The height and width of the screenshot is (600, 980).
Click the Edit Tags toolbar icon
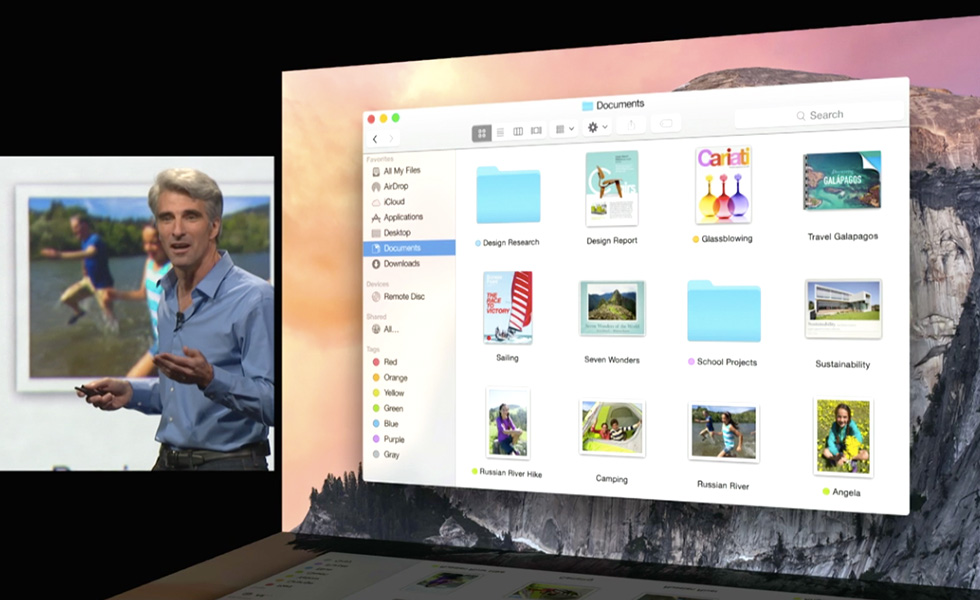tap(666, 123)
